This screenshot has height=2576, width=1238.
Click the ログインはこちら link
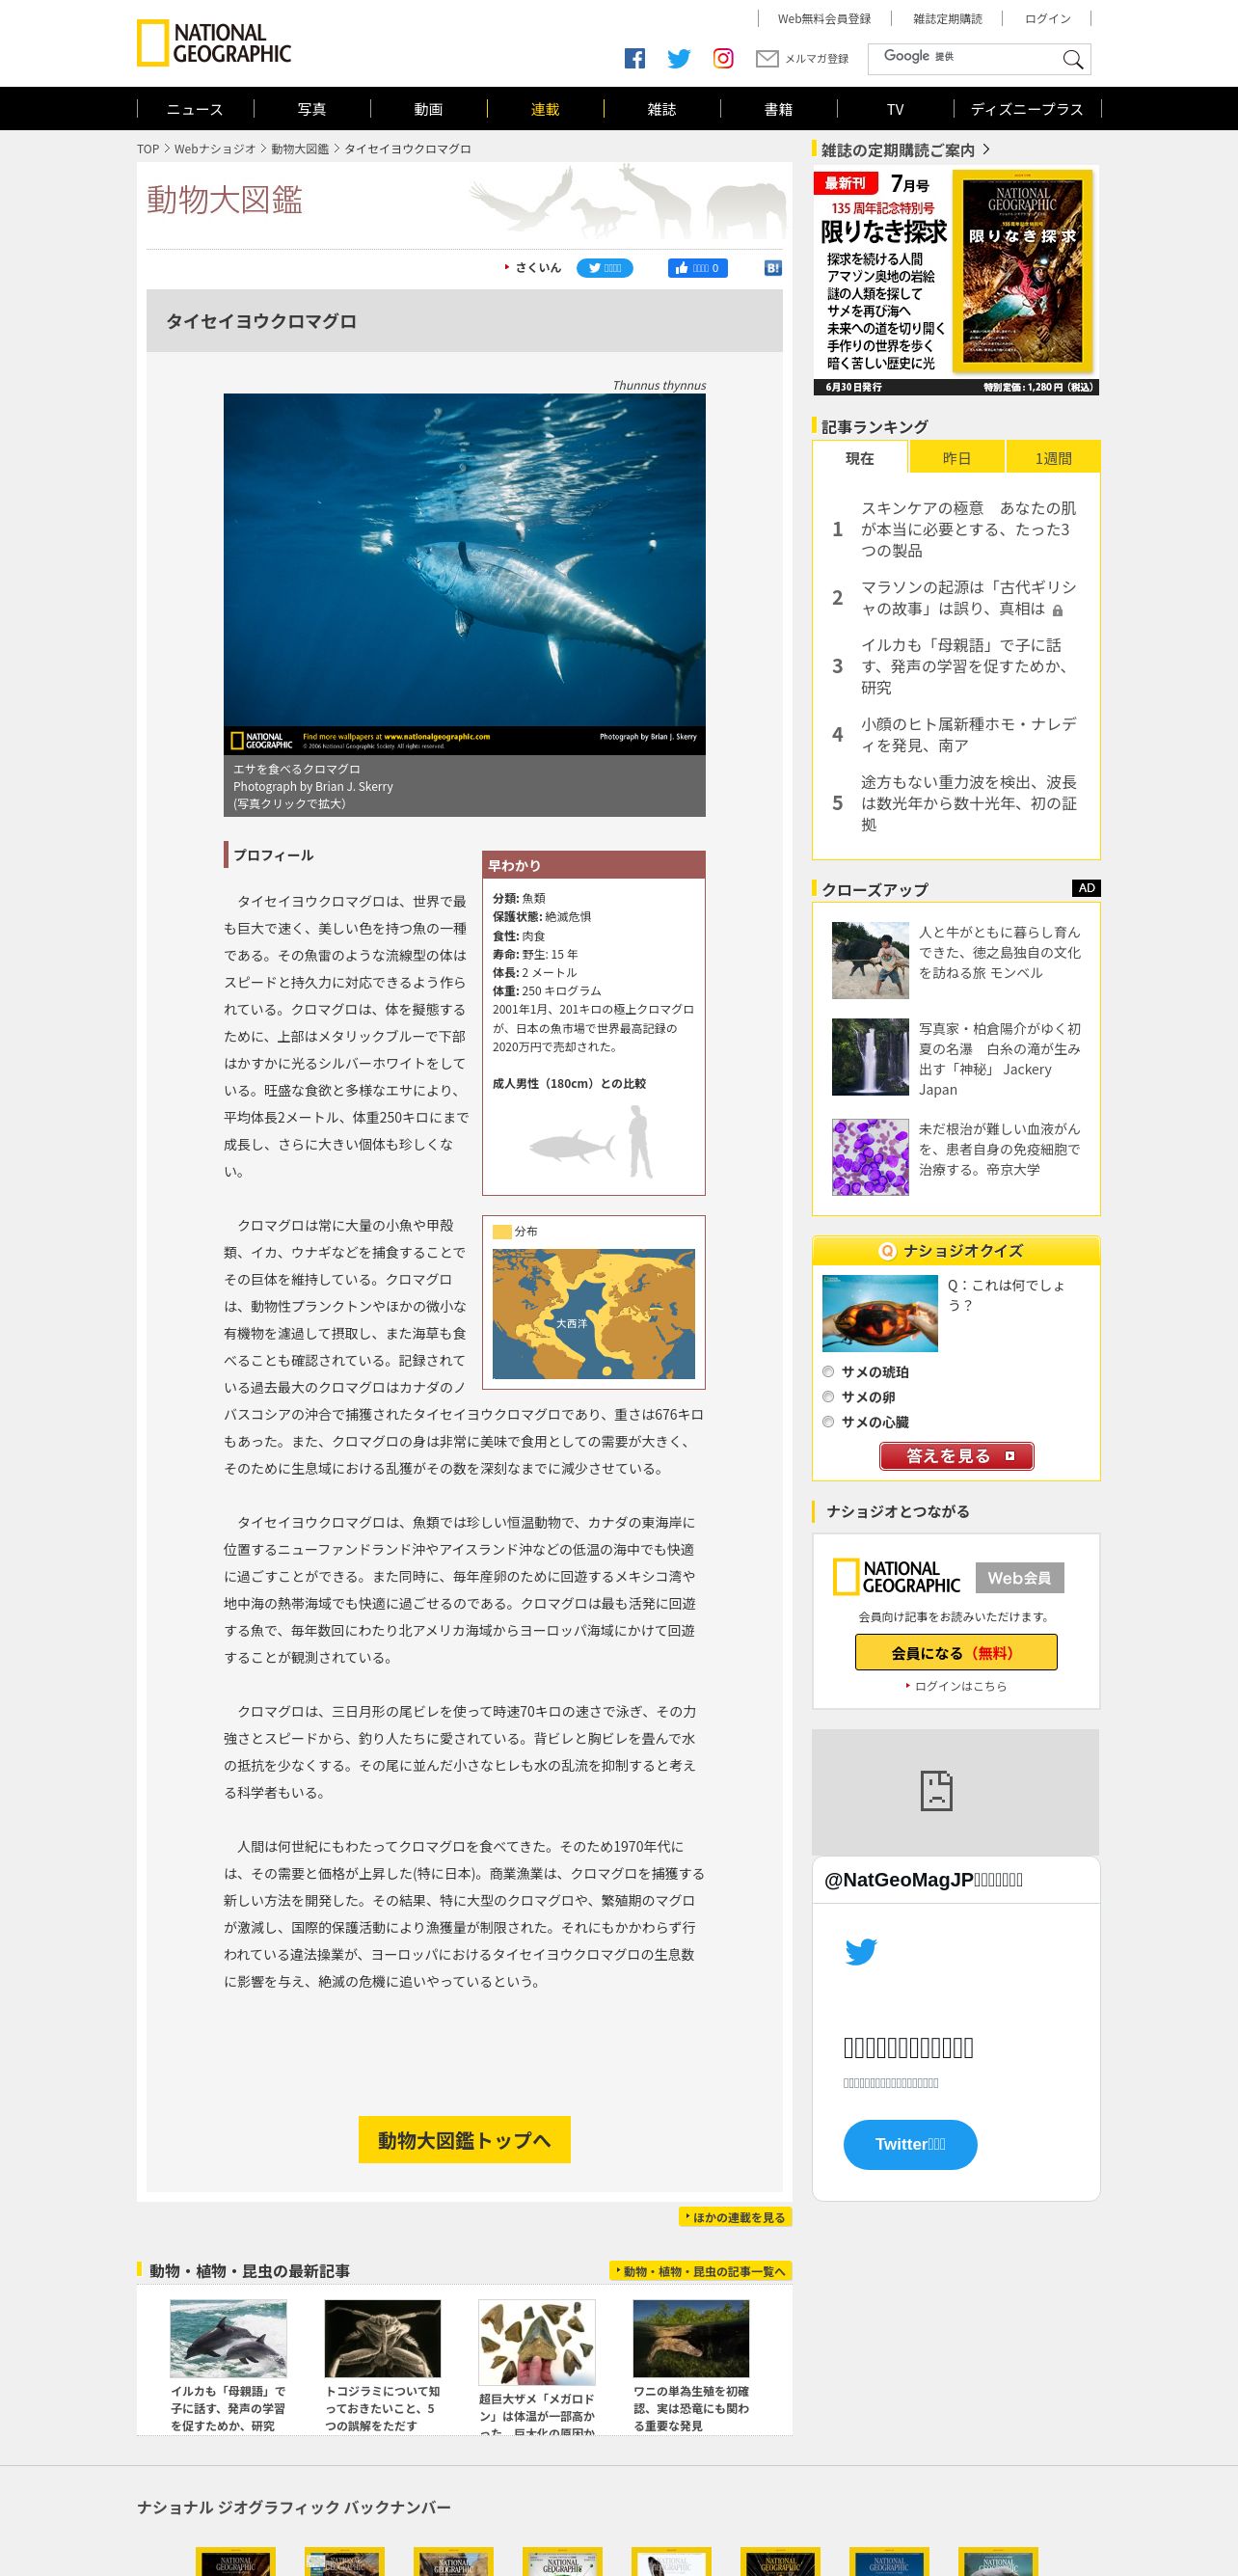click(x=960, y=1686)
